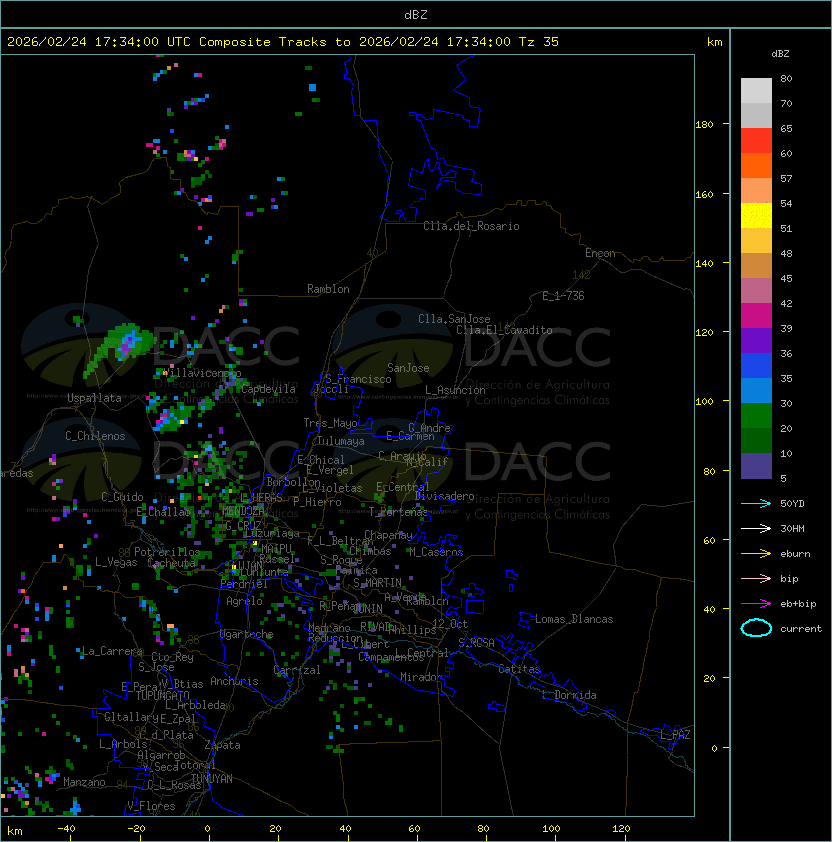832x842 pixels.
Task: Click the 'Tz 35' value in header
Action: [x=539, y=42]
